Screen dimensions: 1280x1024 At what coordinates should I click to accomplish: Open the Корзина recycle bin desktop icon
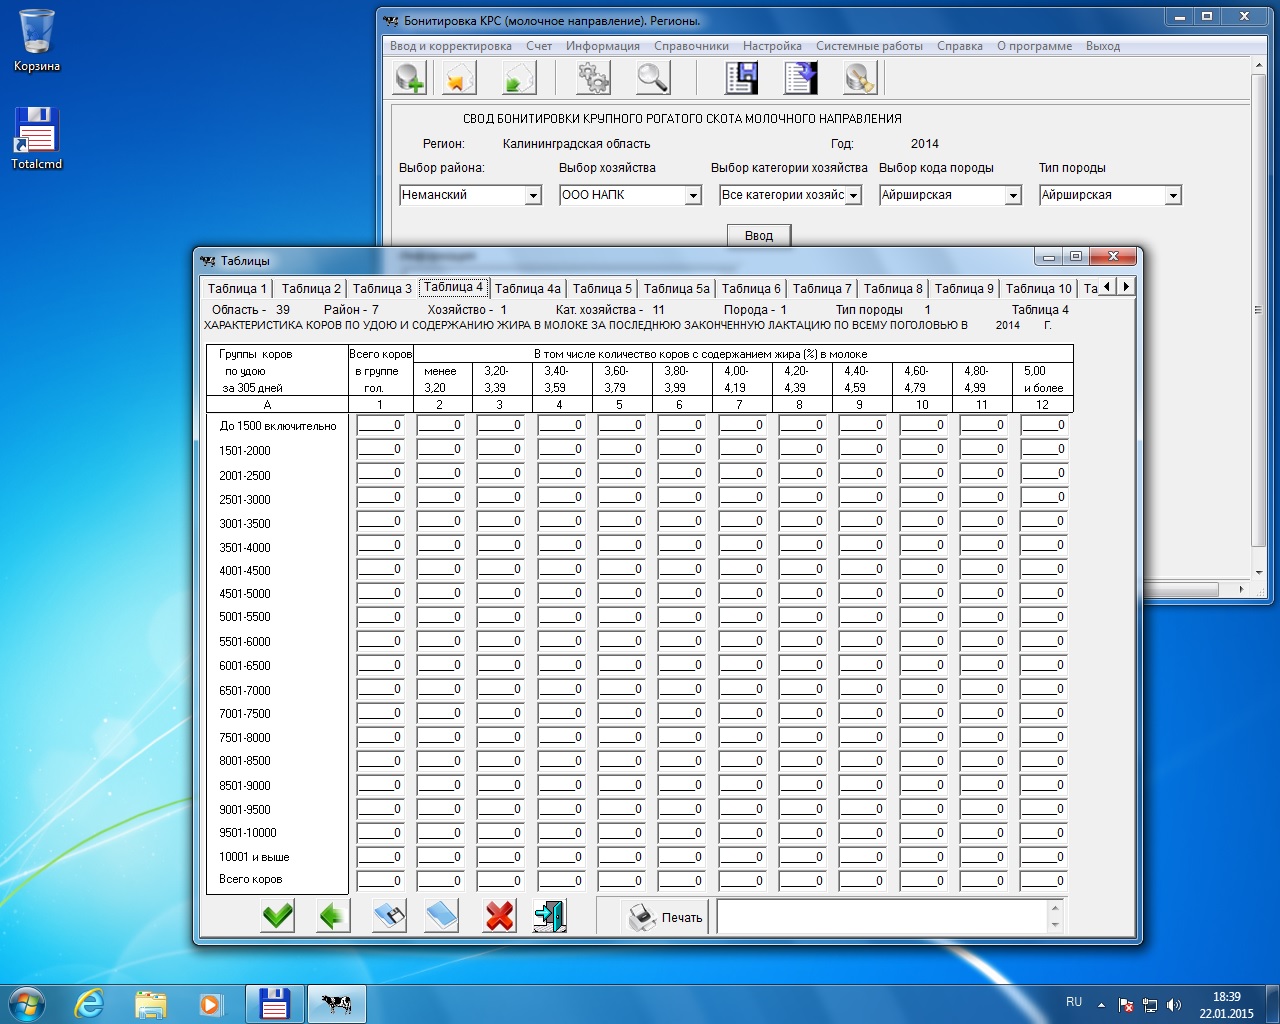pos(37,41)
